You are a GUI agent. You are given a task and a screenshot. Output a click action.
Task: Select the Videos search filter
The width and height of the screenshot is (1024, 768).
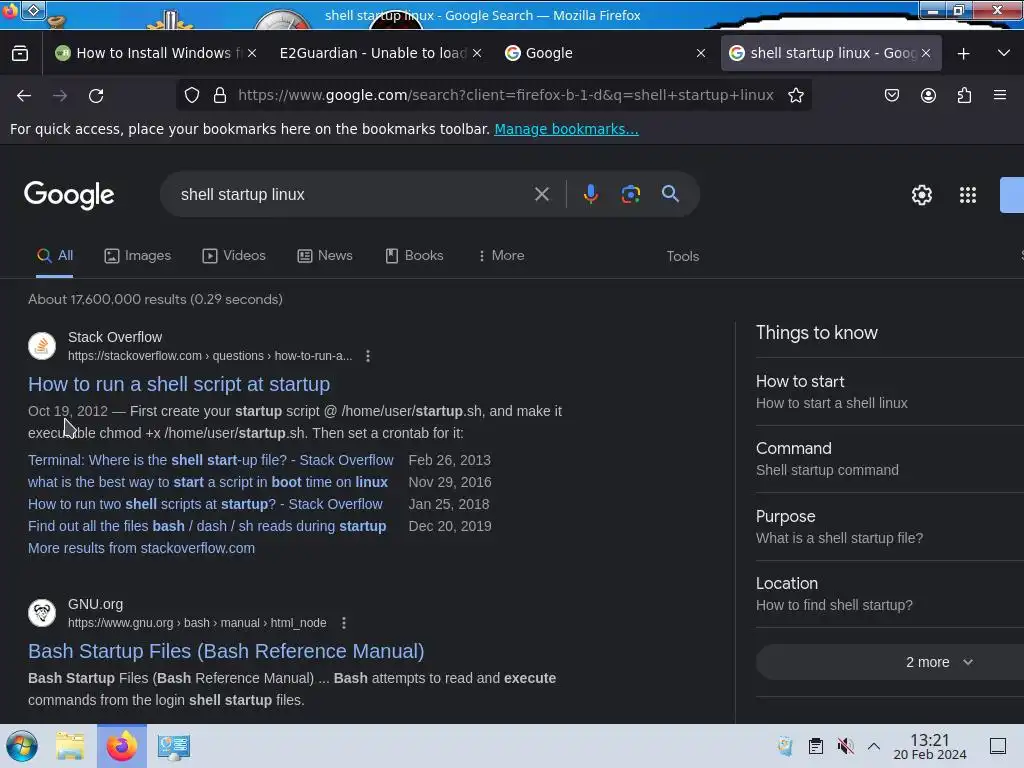click(234, 255)
